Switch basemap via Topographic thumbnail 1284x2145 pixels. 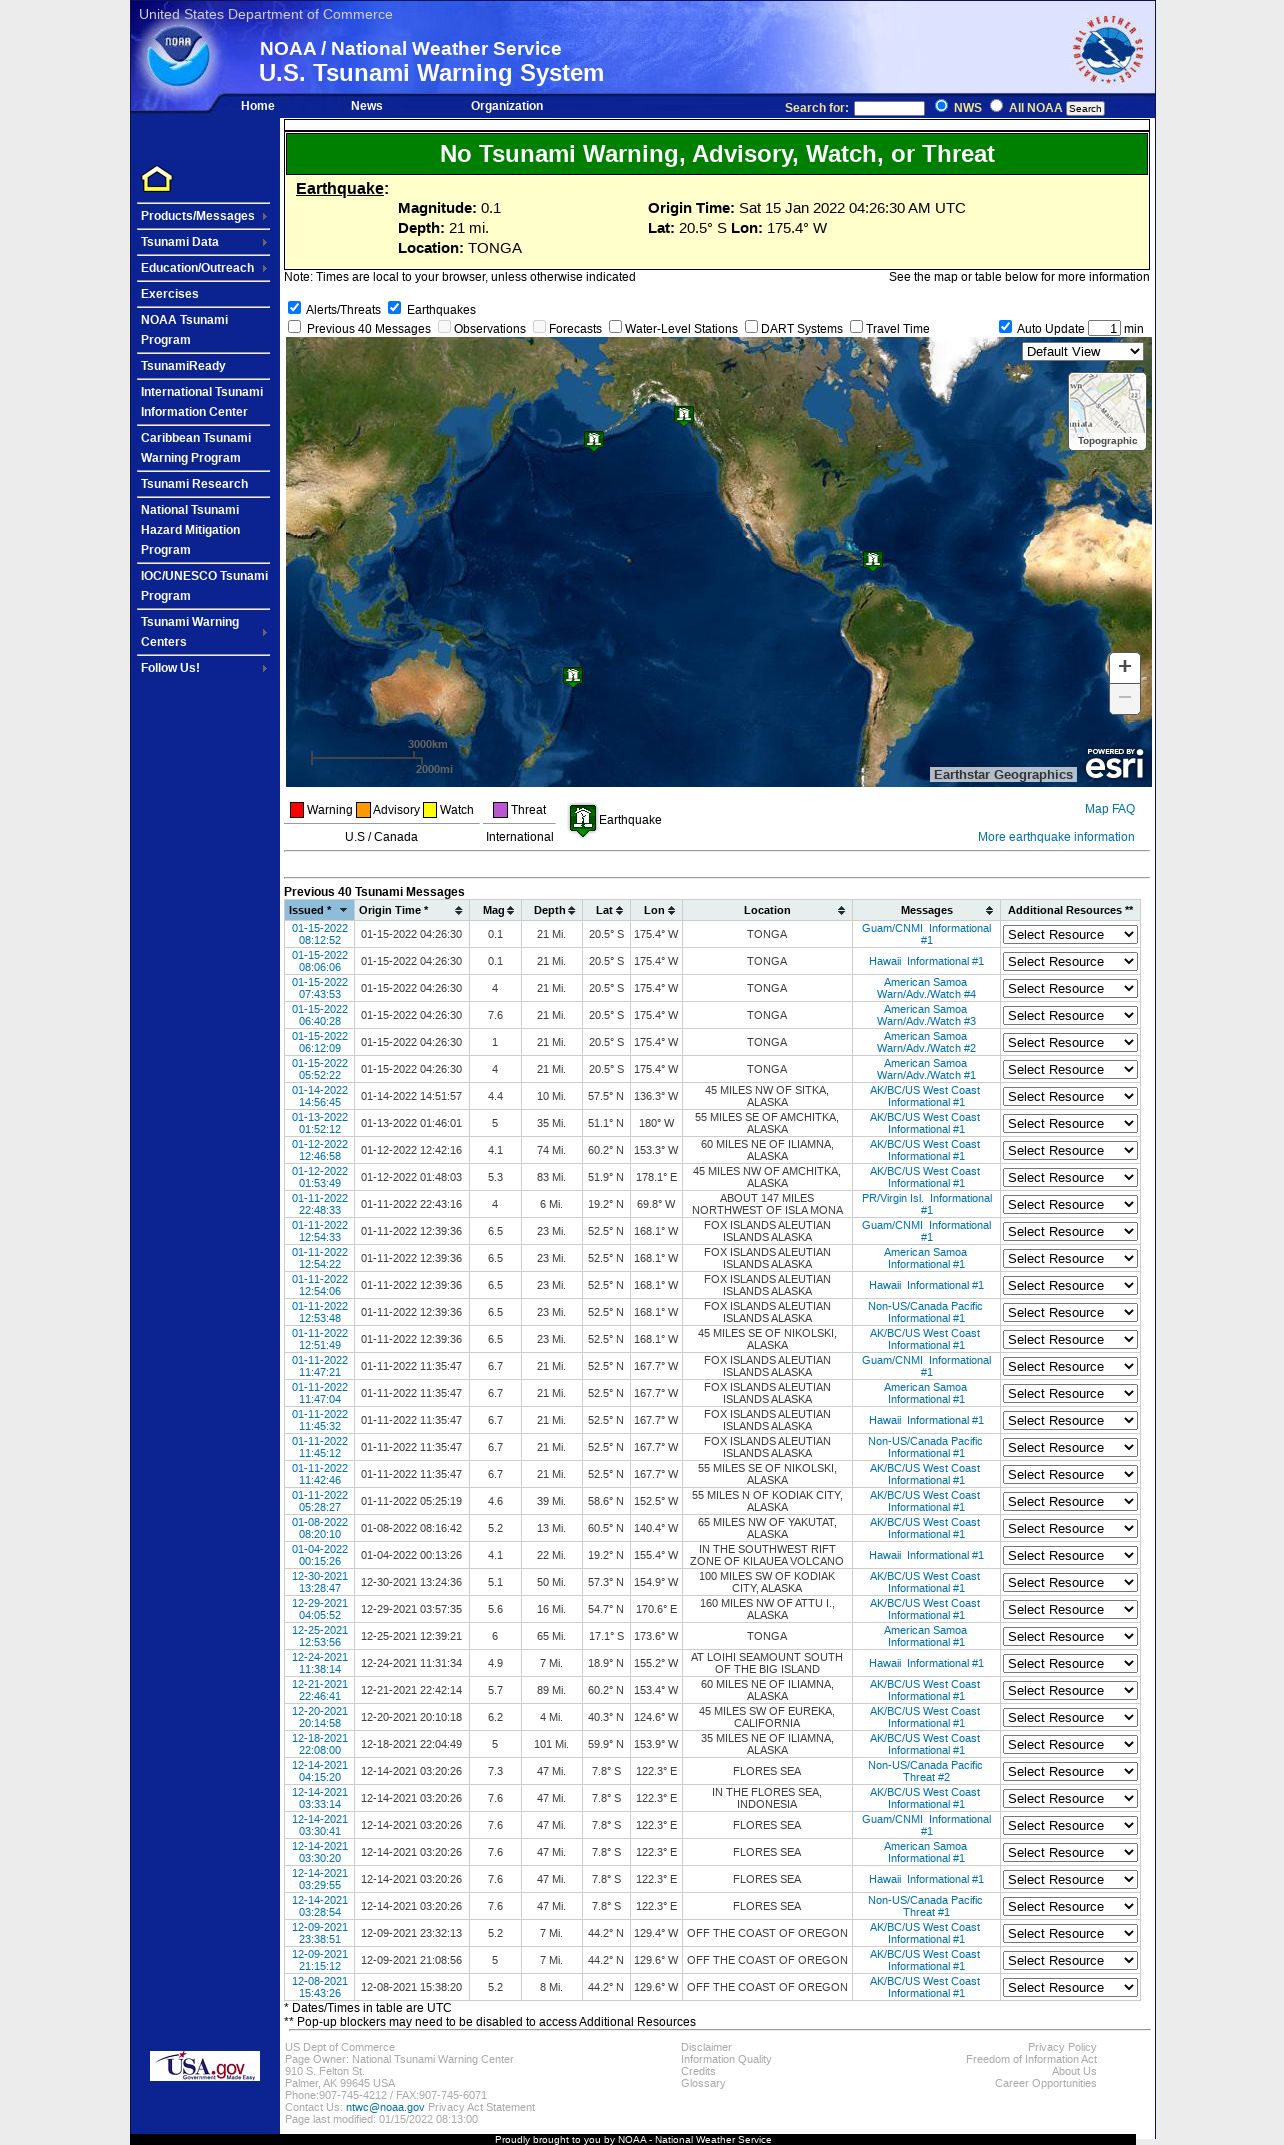1107,411
